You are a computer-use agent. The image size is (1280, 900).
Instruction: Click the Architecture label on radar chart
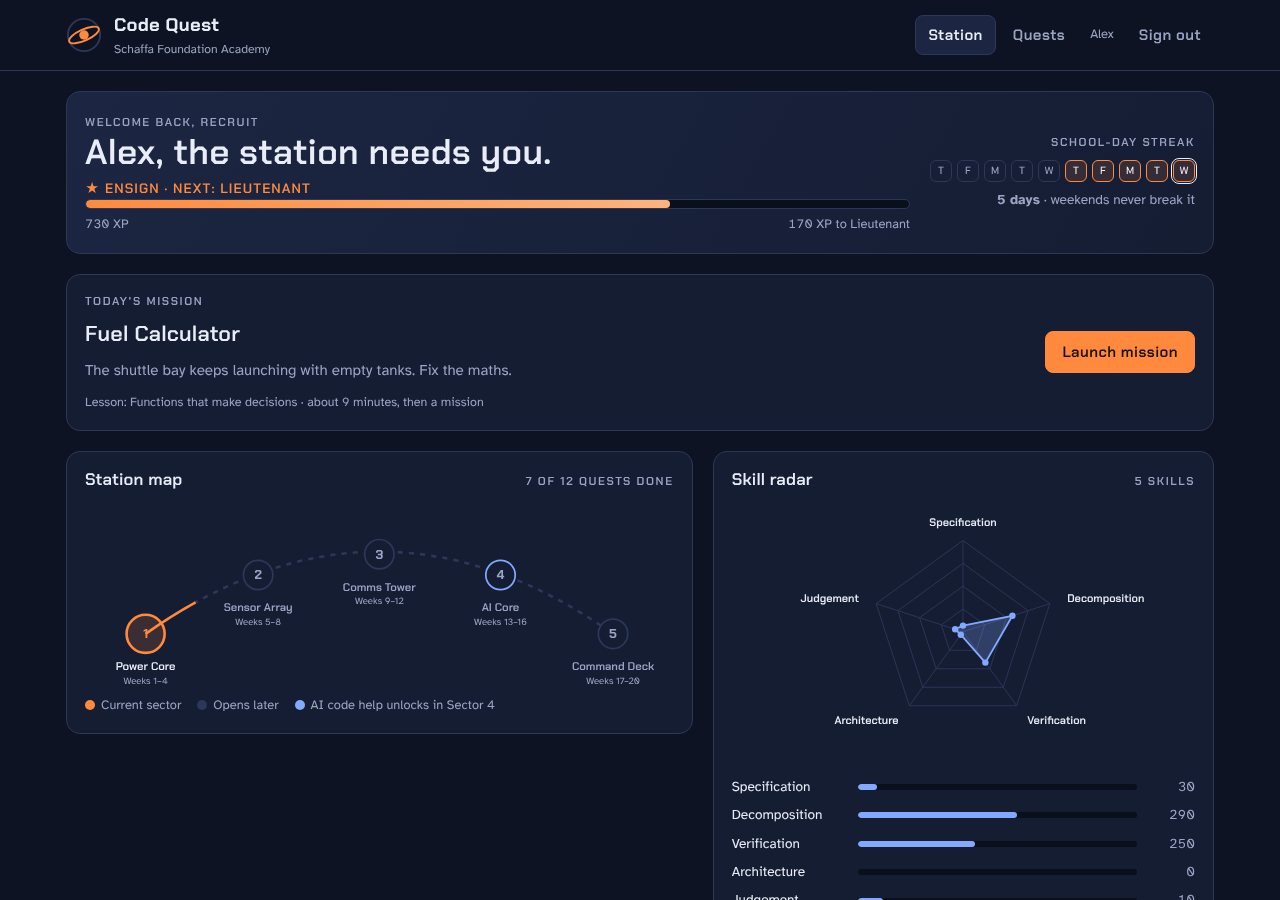[866, 720]
